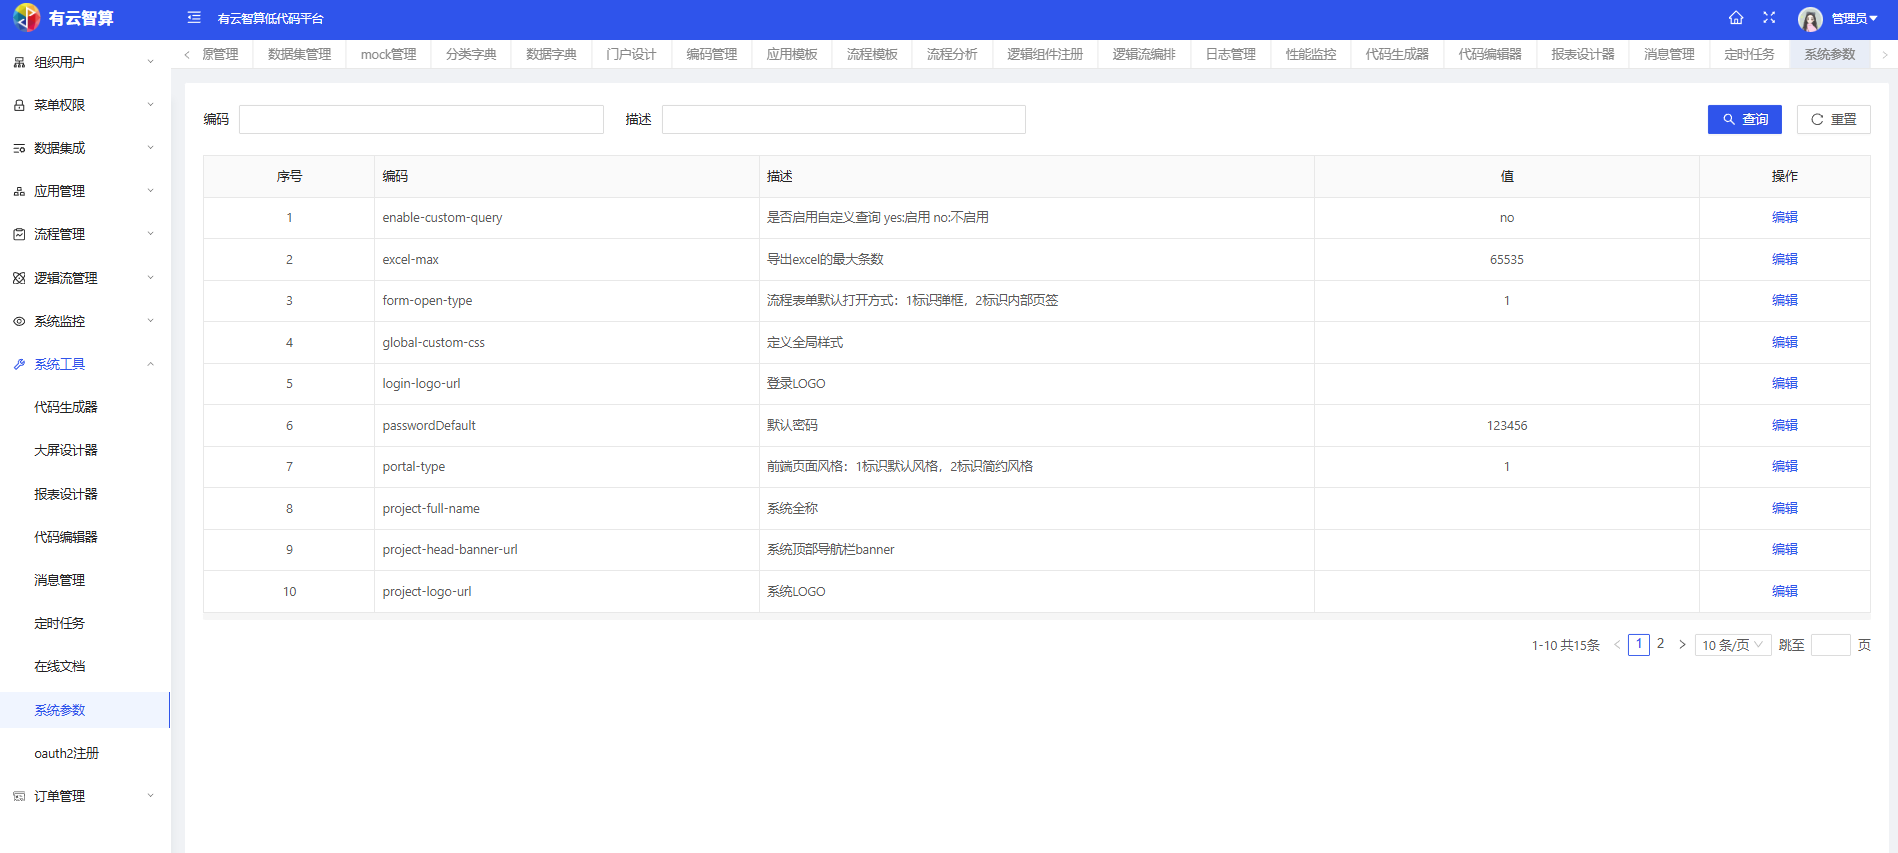Collapse sidebar using the menu fold icon
This screenshot has width=1898, height=853.
[x=194, y=18]
